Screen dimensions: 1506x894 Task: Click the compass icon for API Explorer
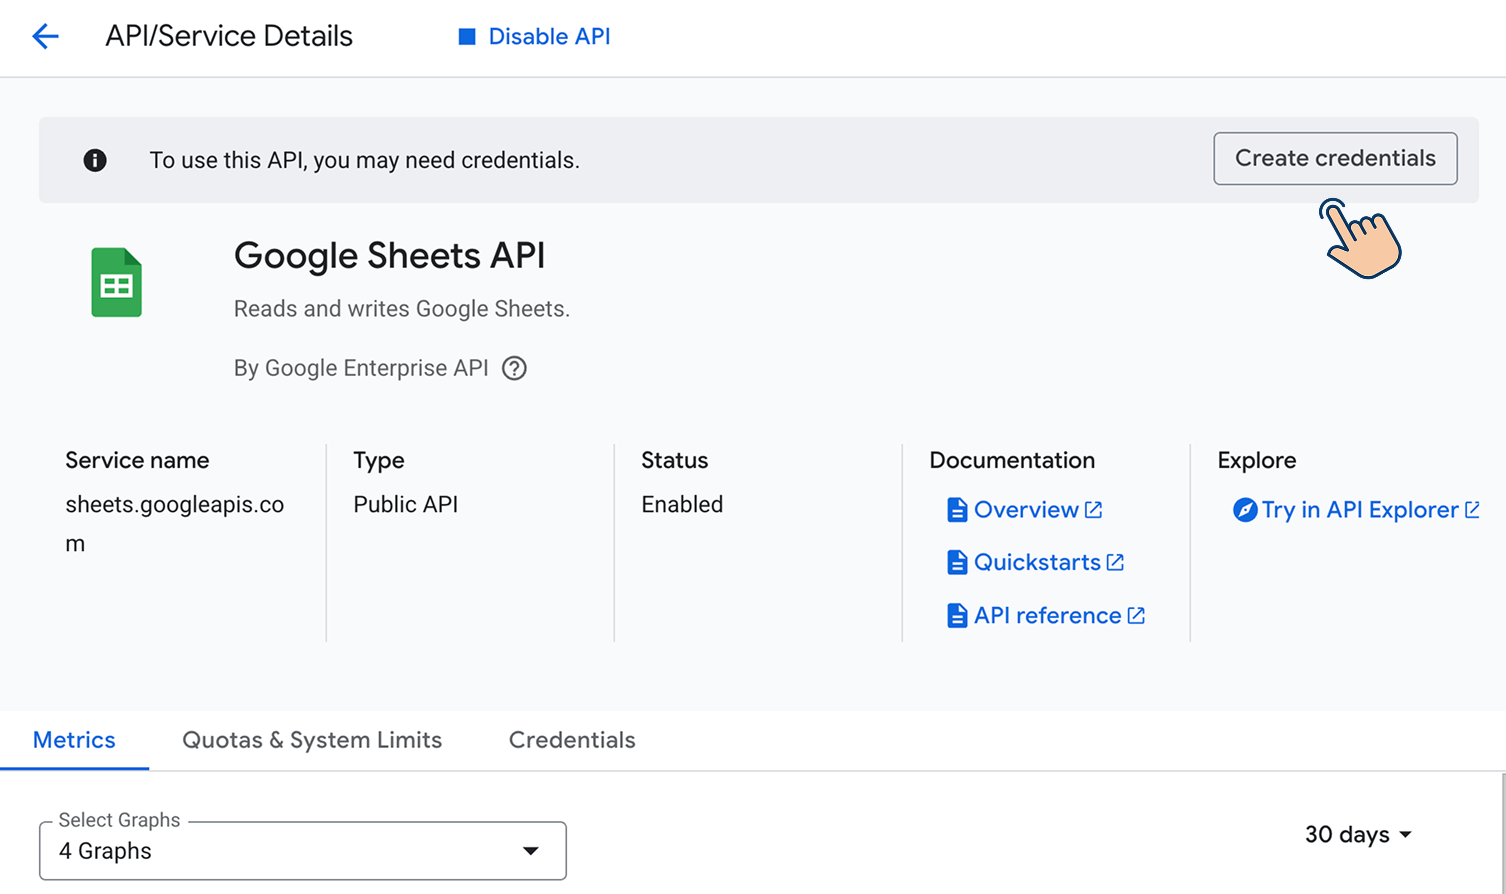[1245, 510]
